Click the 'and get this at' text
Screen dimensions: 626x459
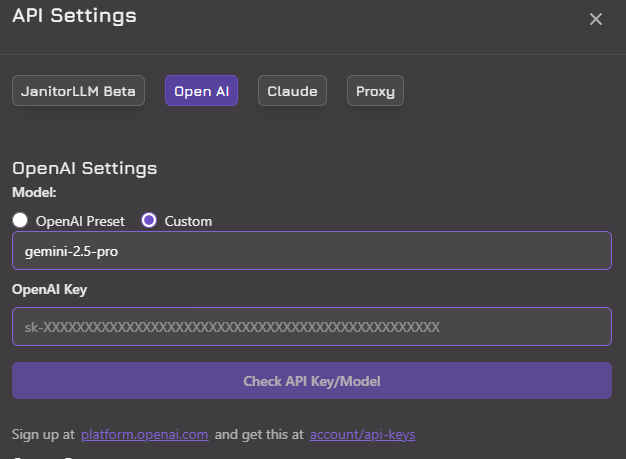(x=260, y=435)
